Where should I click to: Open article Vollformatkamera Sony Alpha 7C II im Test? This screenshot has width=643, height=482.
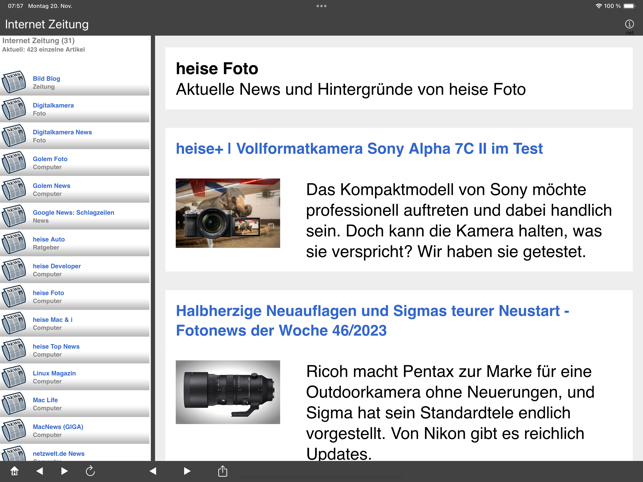[x=359, y=148]
